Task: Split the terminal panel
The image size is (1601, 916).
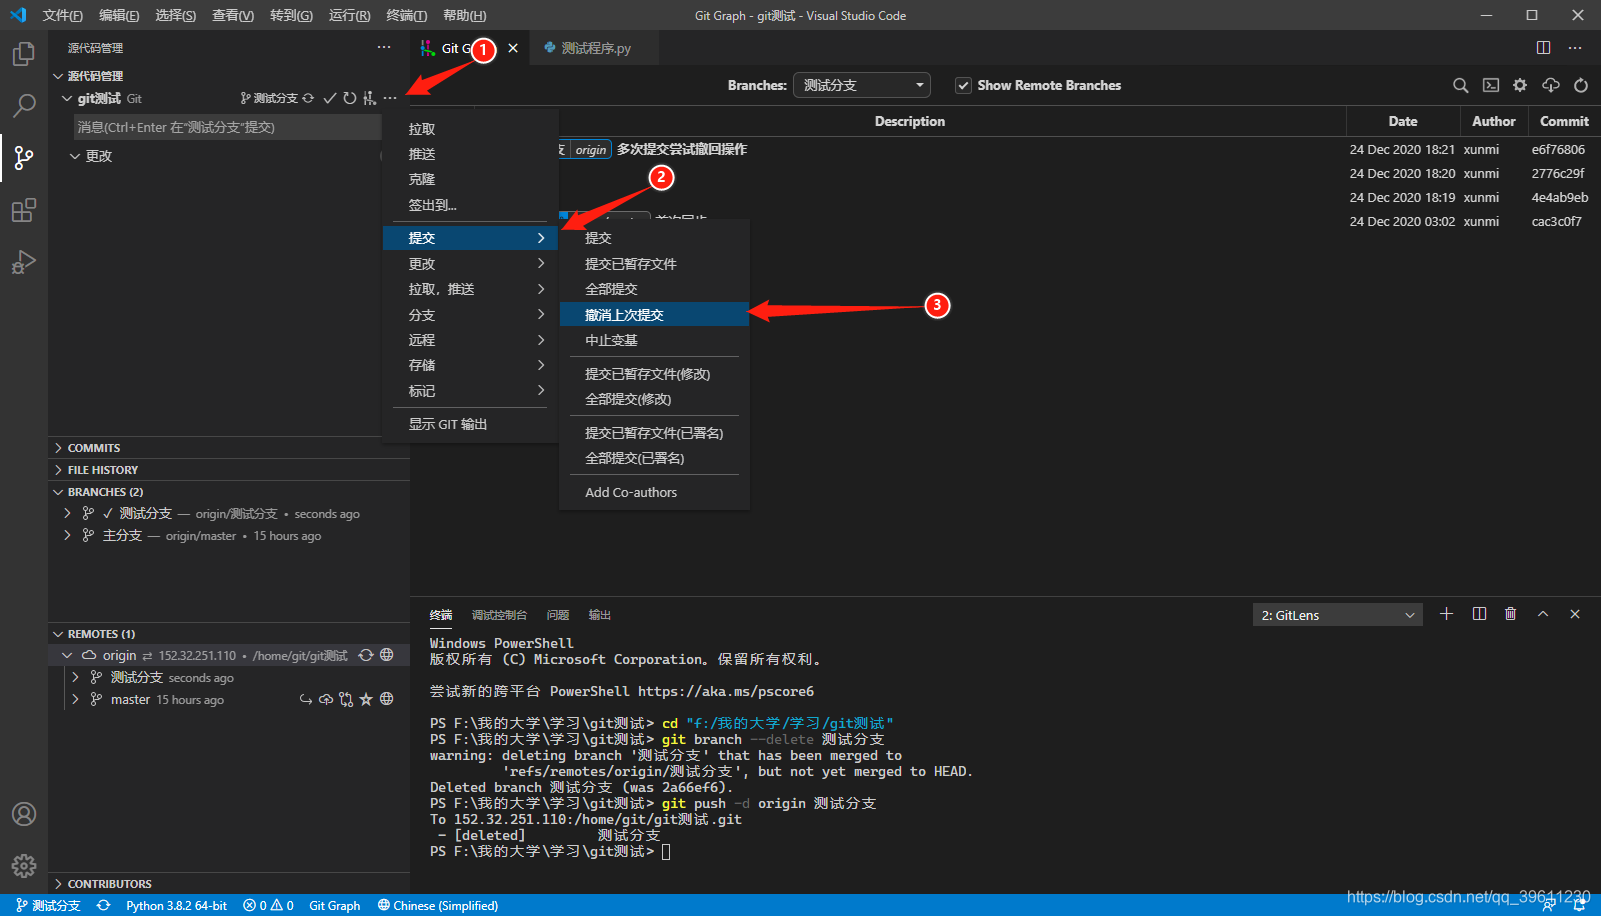Action: coord(1479,613)
